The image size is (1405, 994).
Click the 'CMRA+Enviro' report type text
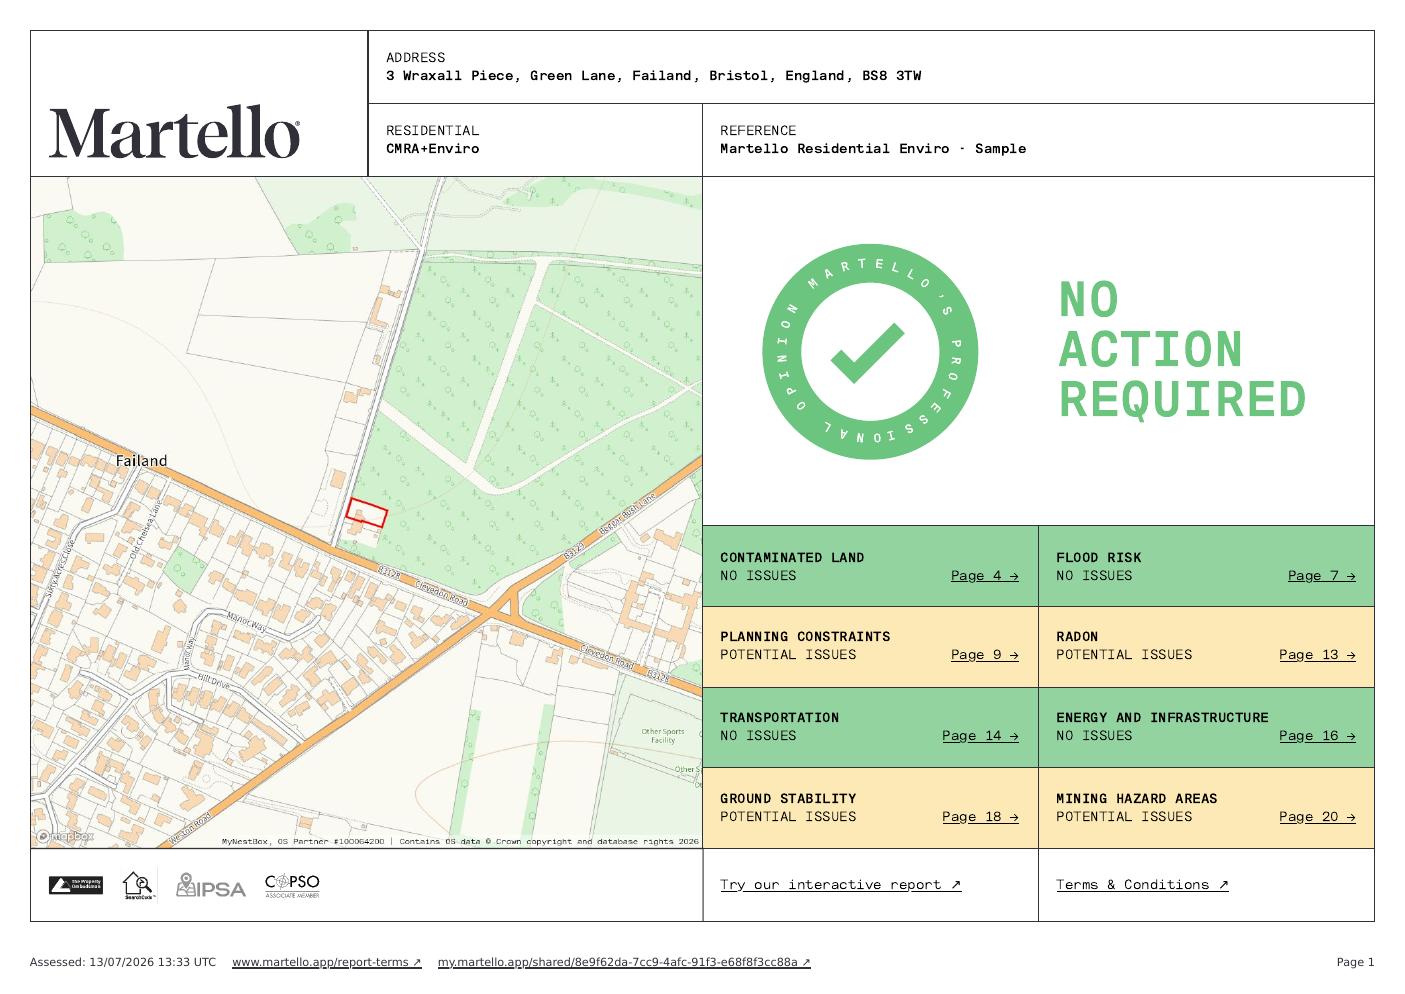432,148
